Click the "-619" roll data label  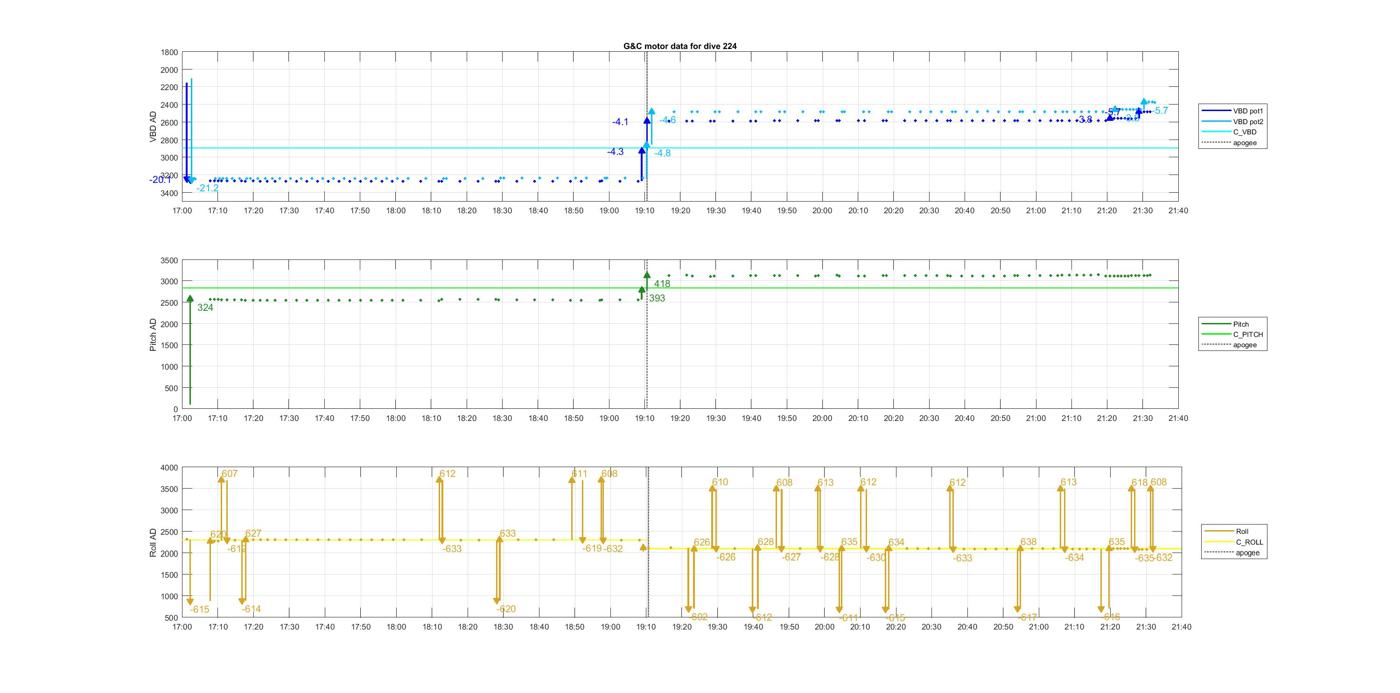coord(592,548)
